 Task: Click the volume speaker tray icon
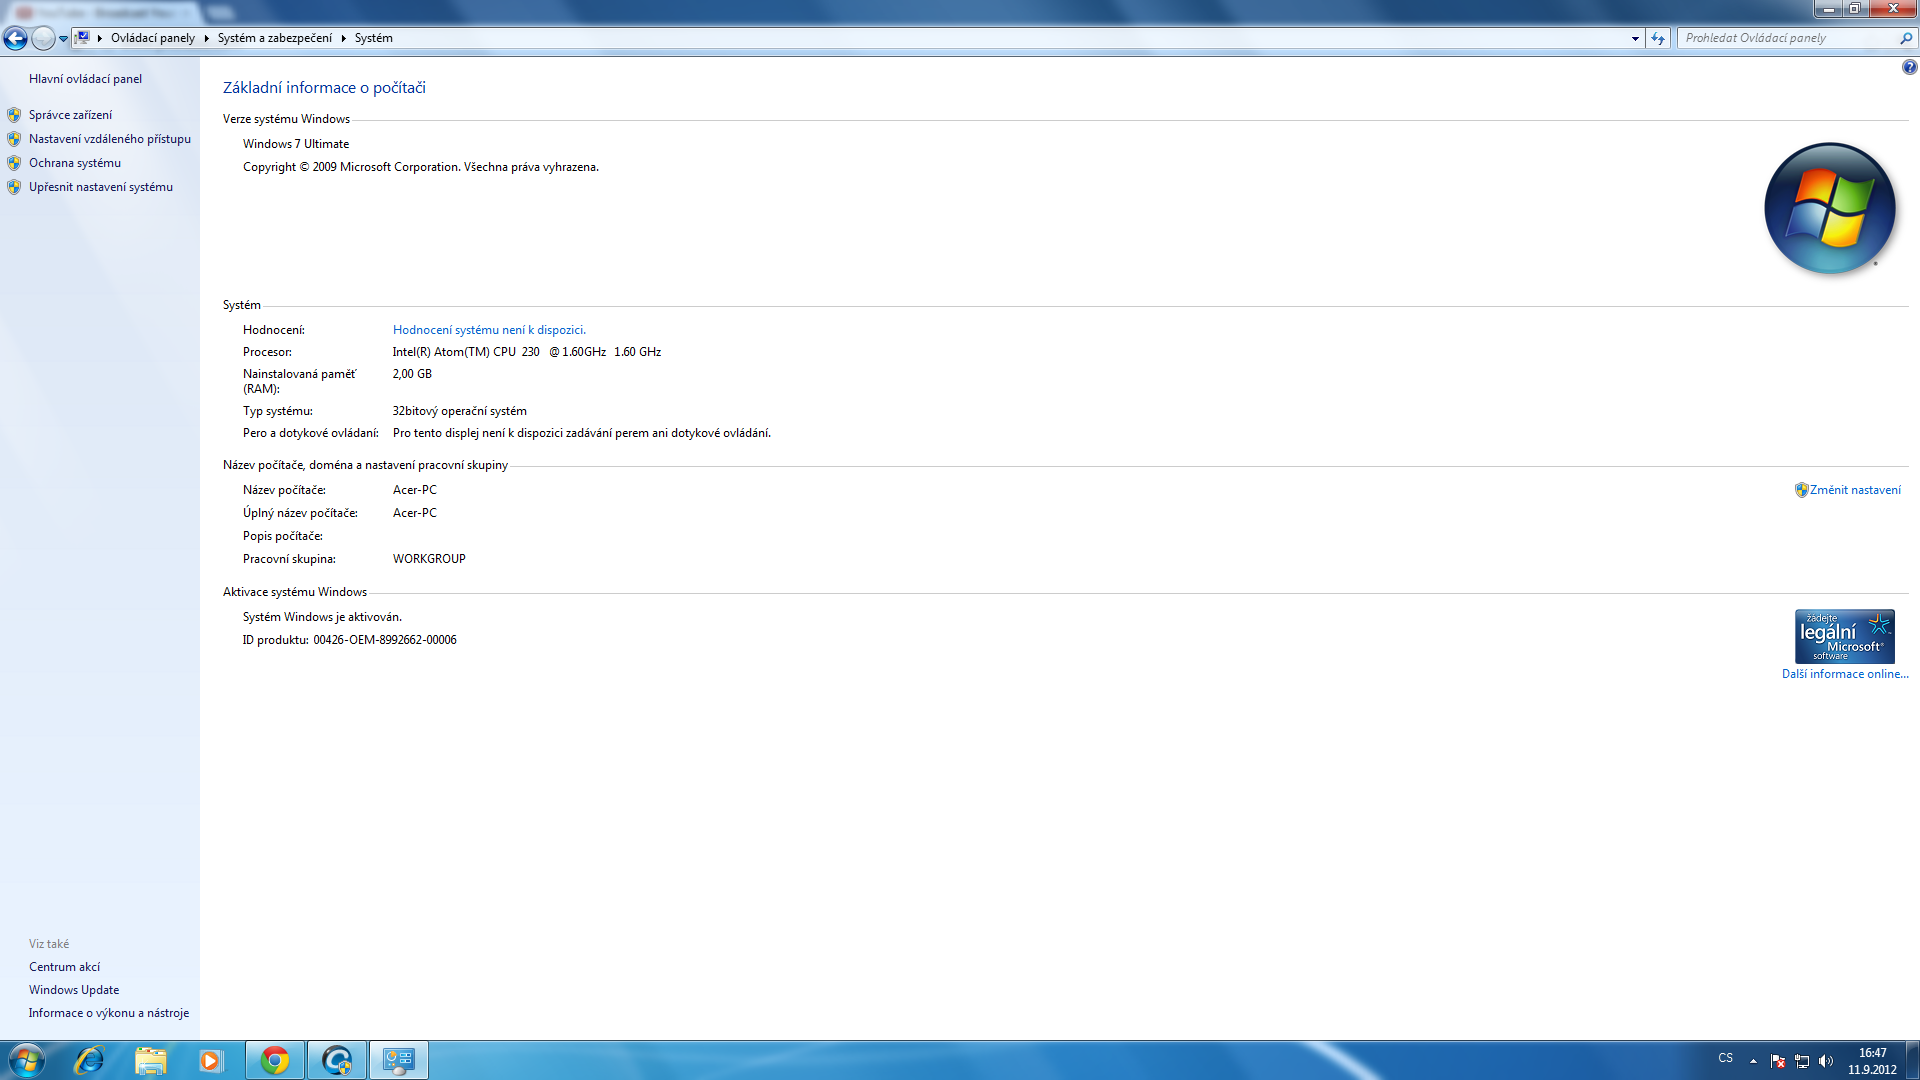pyautogui.click(x=1826, y=1061)
